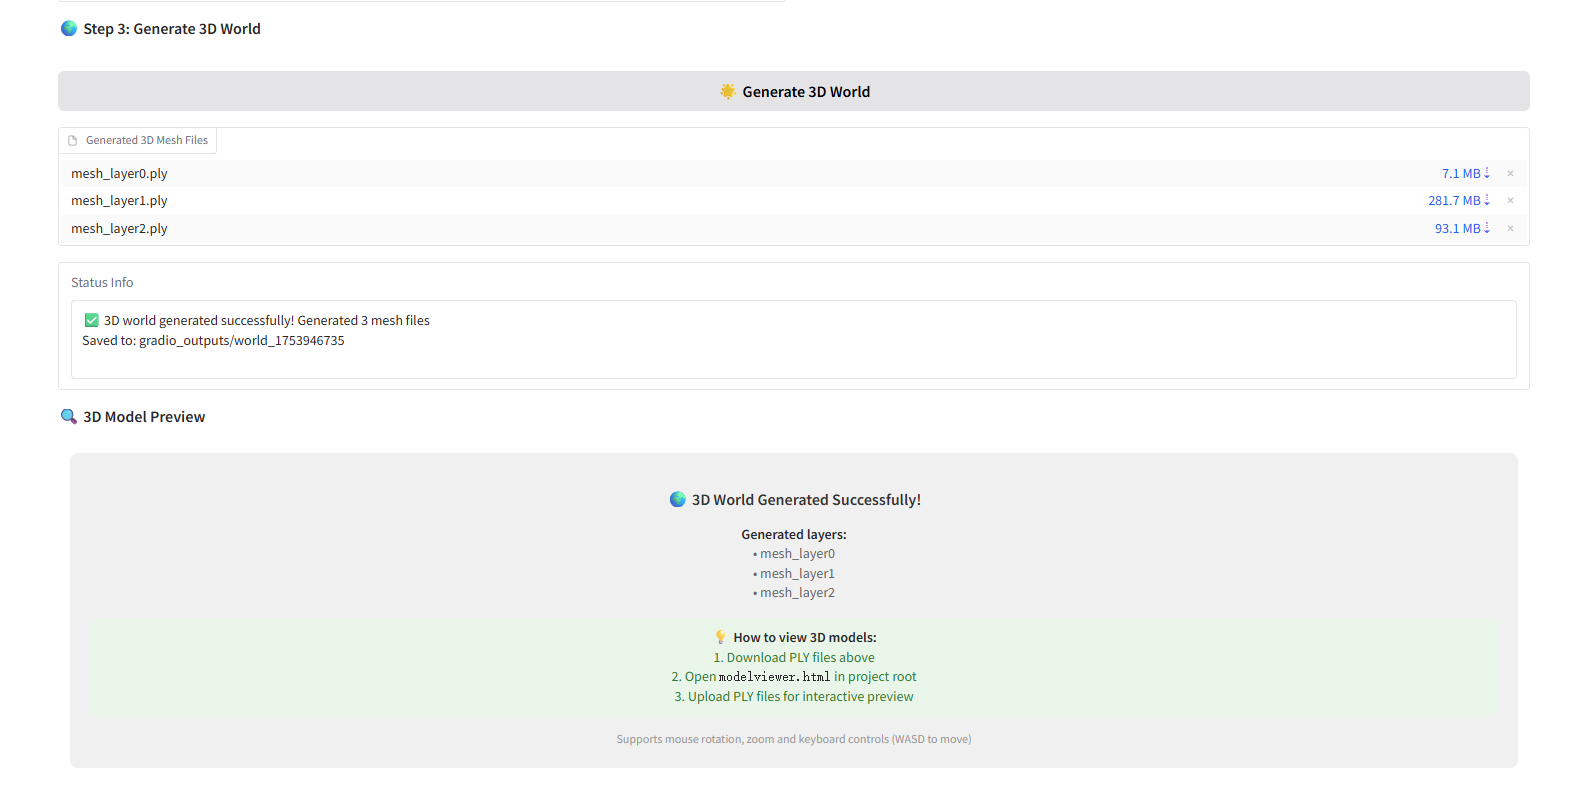
Task: Remove mesh_layer1.ply with its X icon
Action: (x=1510, y=201)
